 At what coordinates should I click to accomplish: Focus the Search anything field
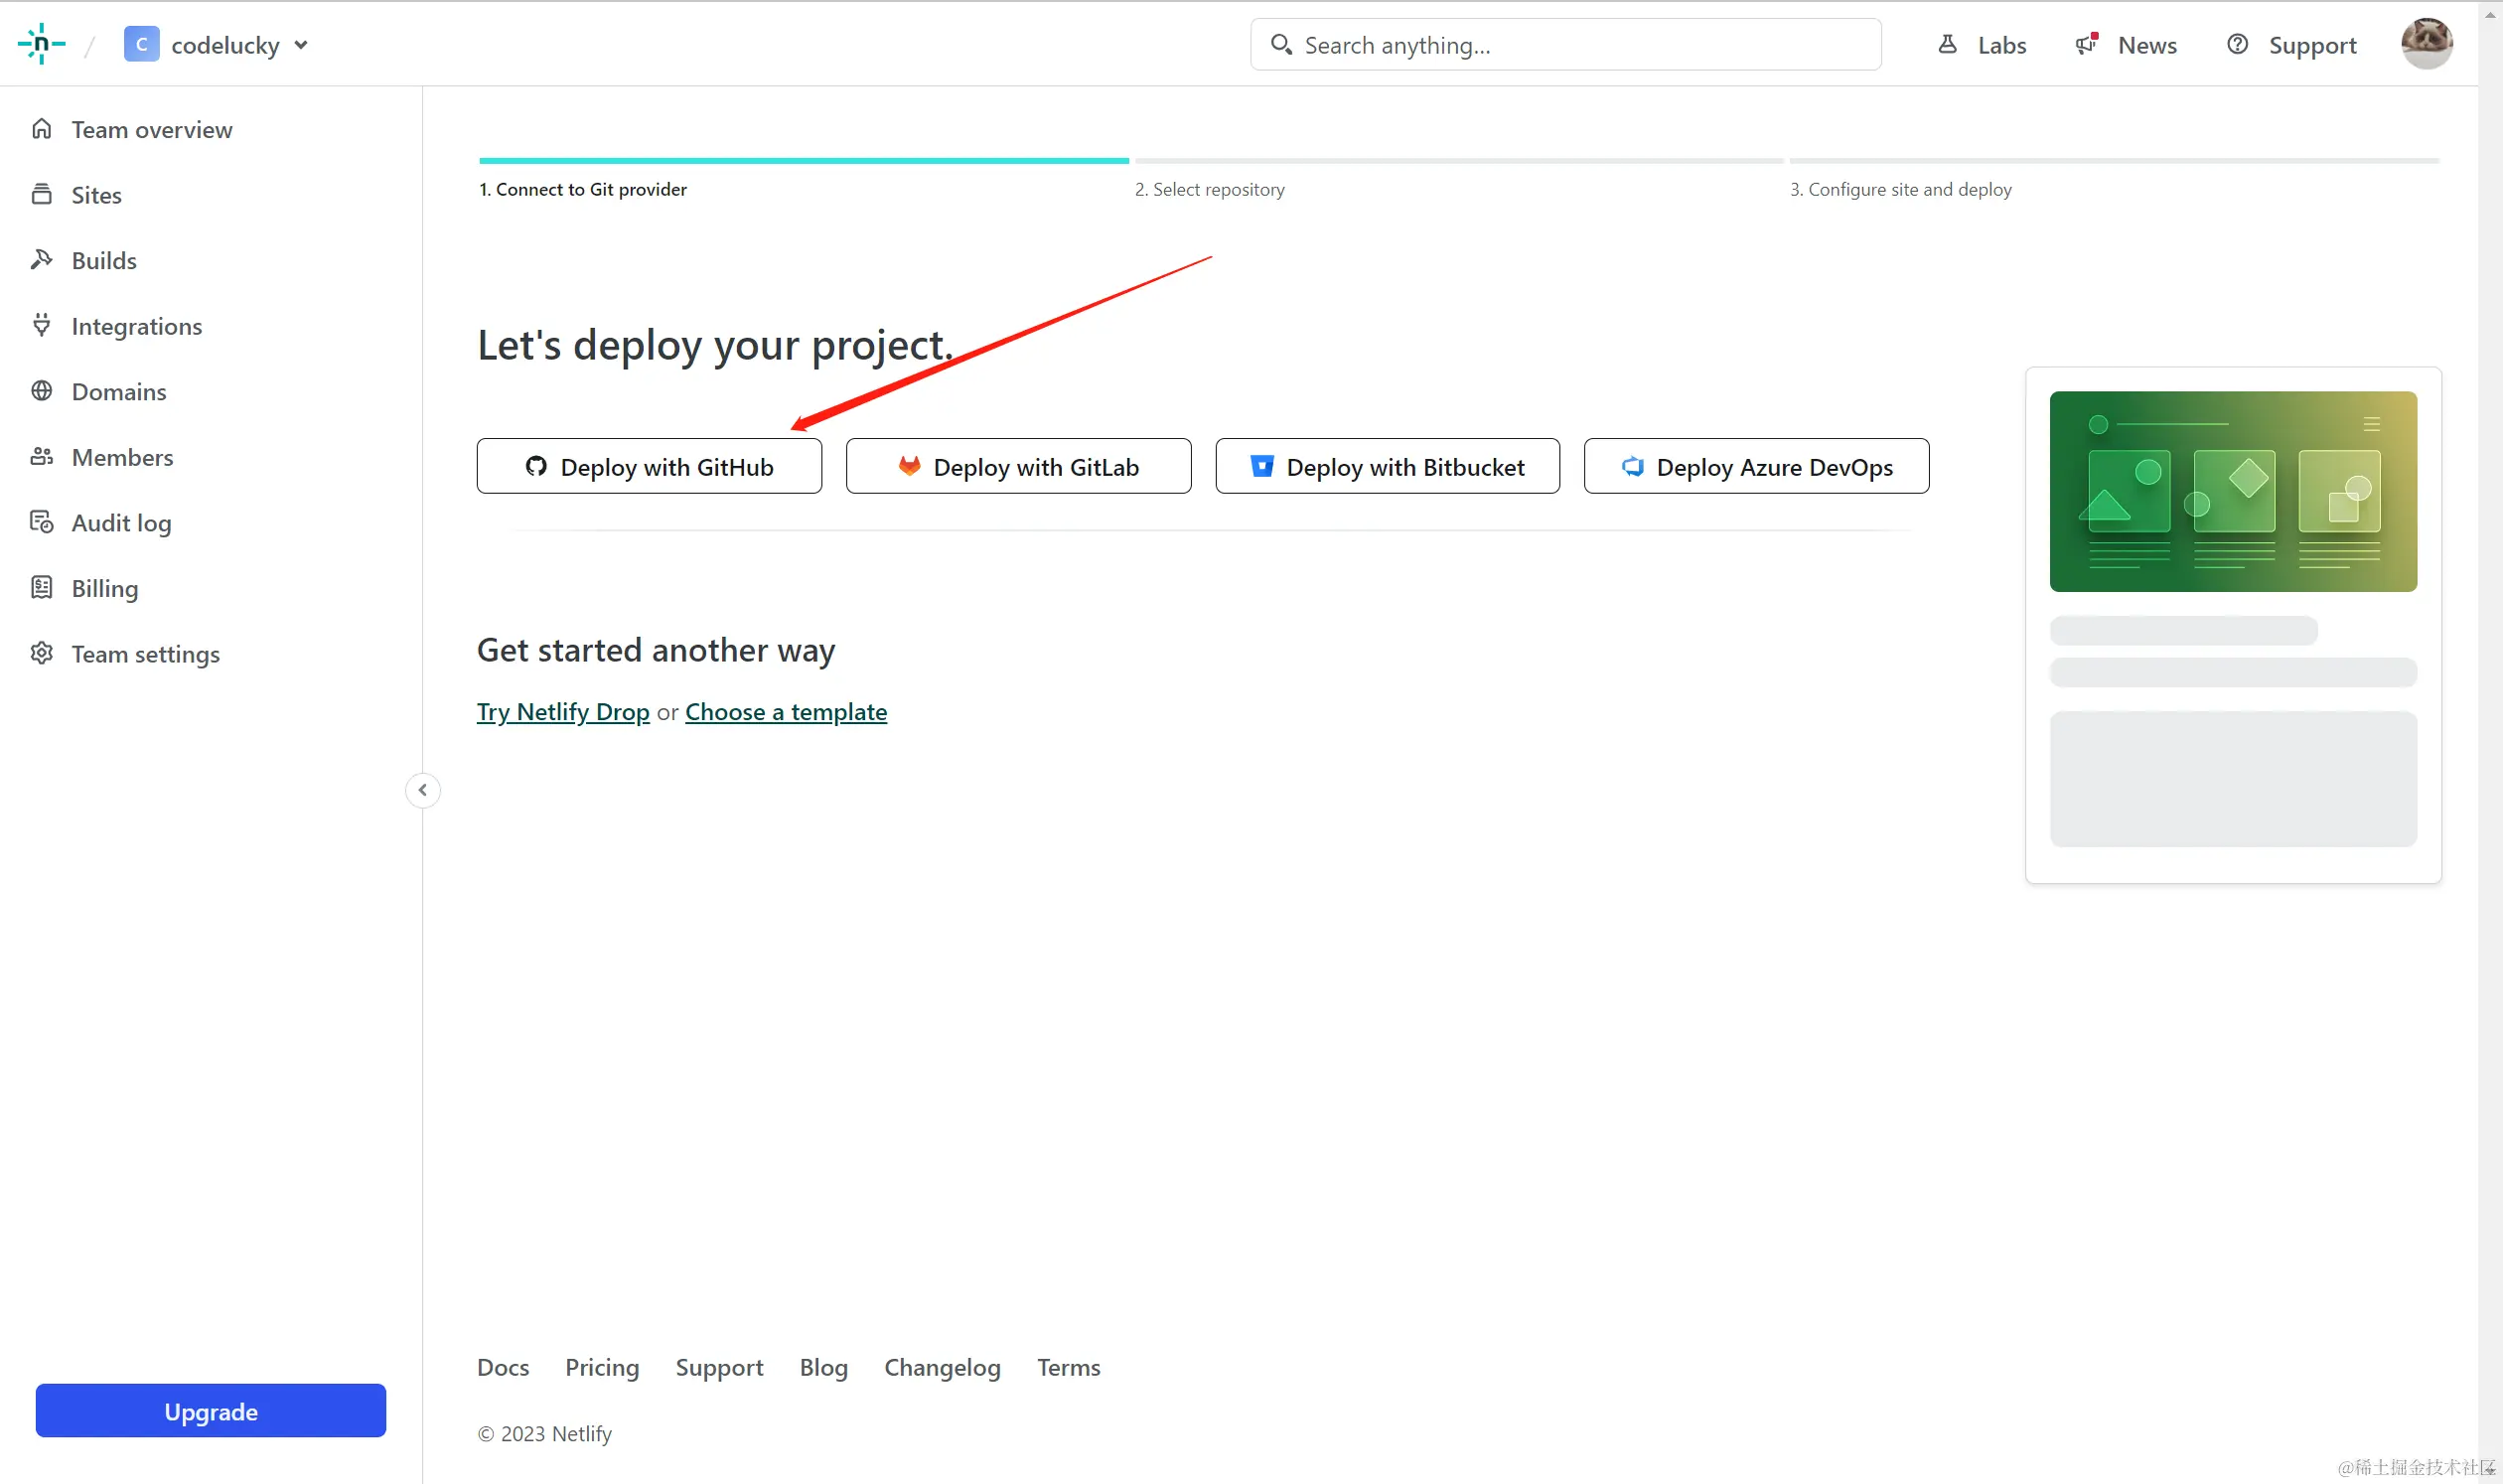[1565, 45]
